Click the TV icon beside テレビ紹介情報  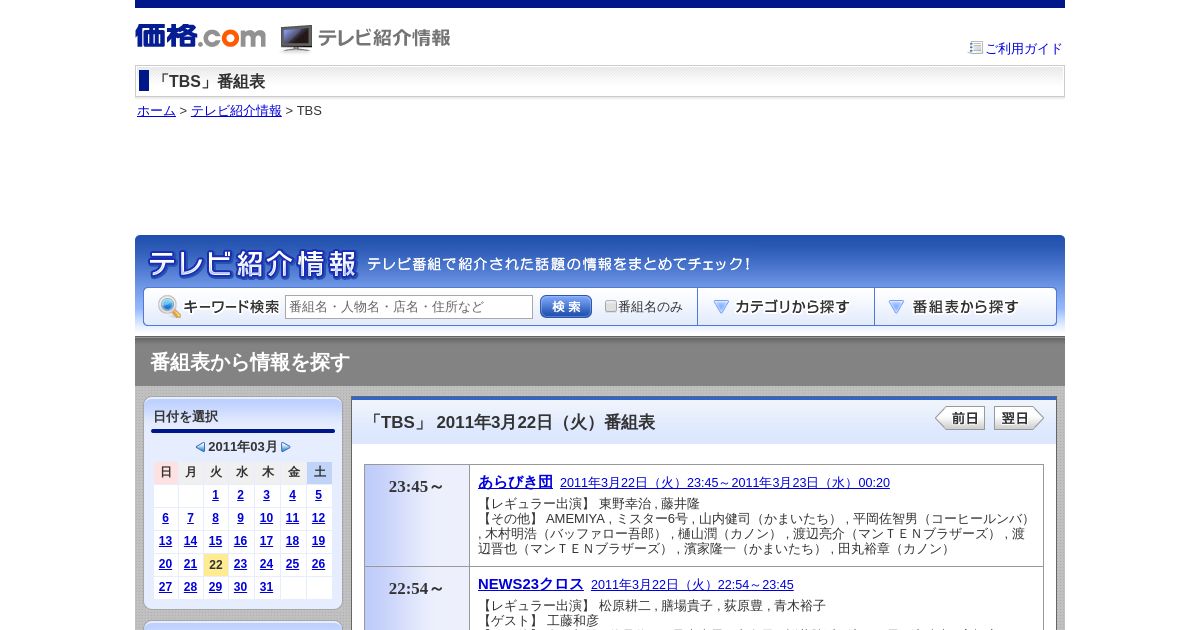(296, 38)
